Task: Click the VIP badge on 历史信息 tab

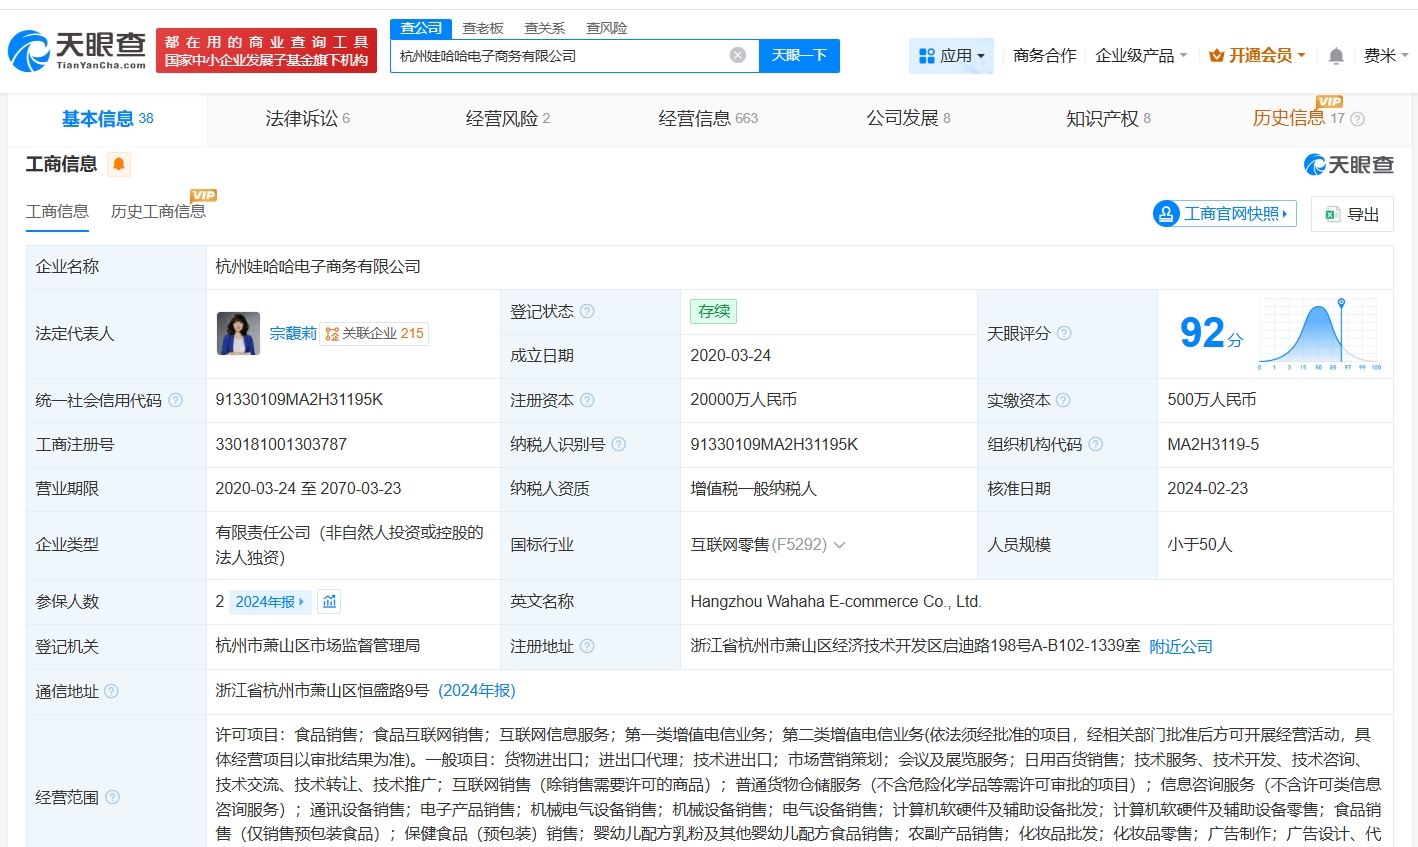Action: pos(1328,101)
